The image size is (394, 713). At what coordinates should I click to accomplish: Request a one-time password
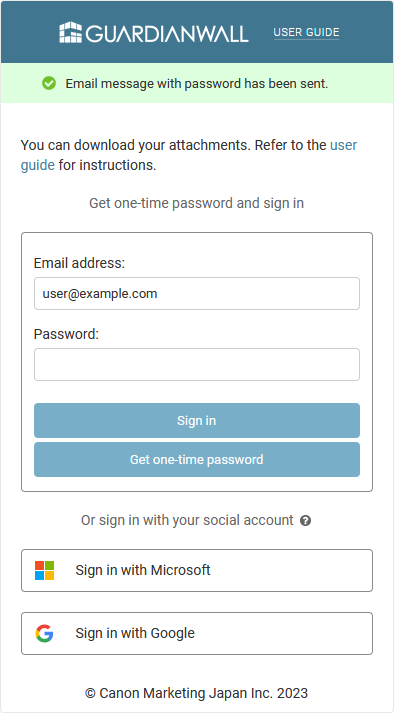[197, 459]
